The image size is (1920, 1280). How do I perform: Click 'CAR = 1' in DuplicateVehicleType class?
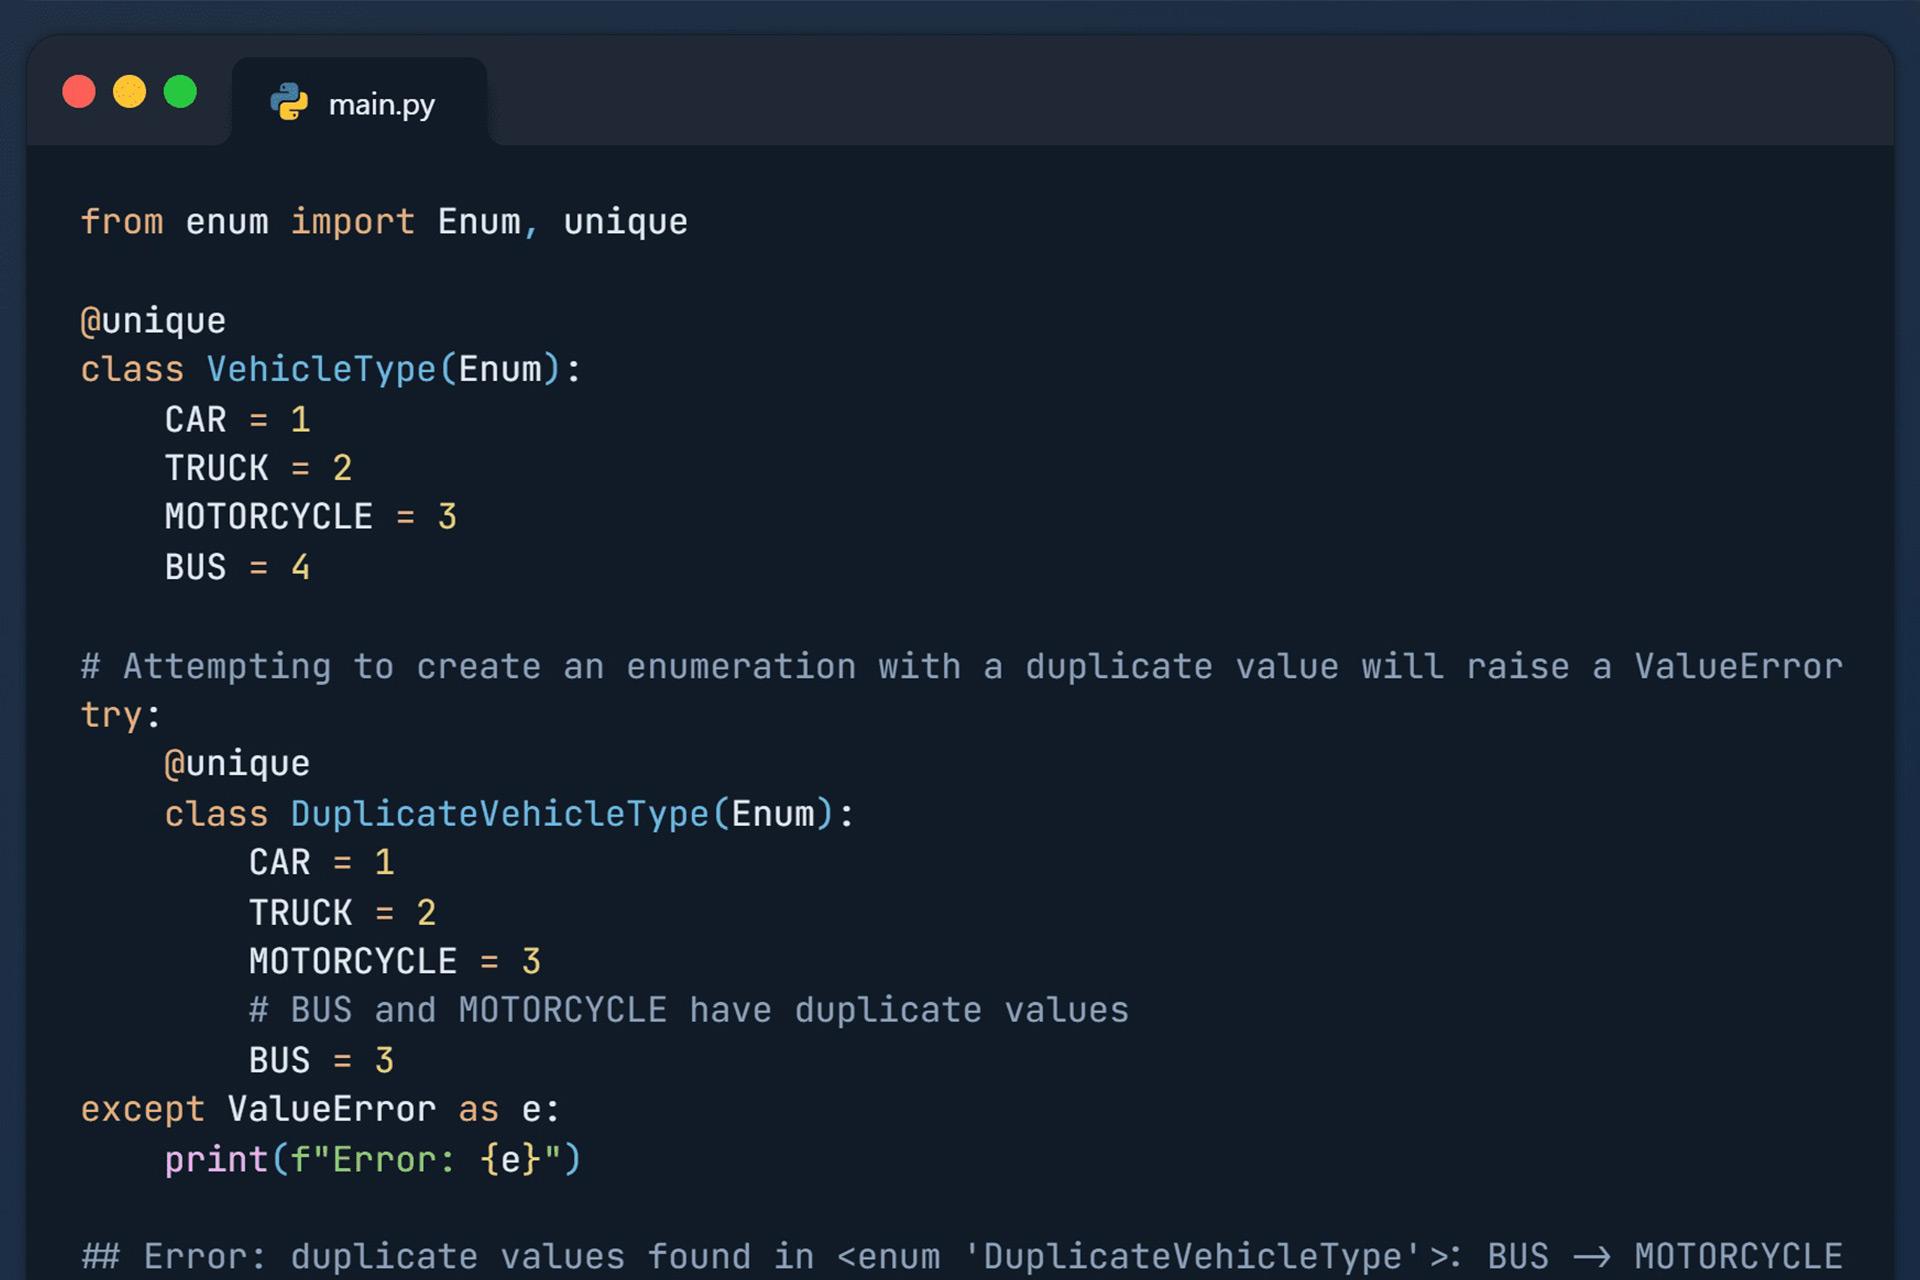click(322, 863)
